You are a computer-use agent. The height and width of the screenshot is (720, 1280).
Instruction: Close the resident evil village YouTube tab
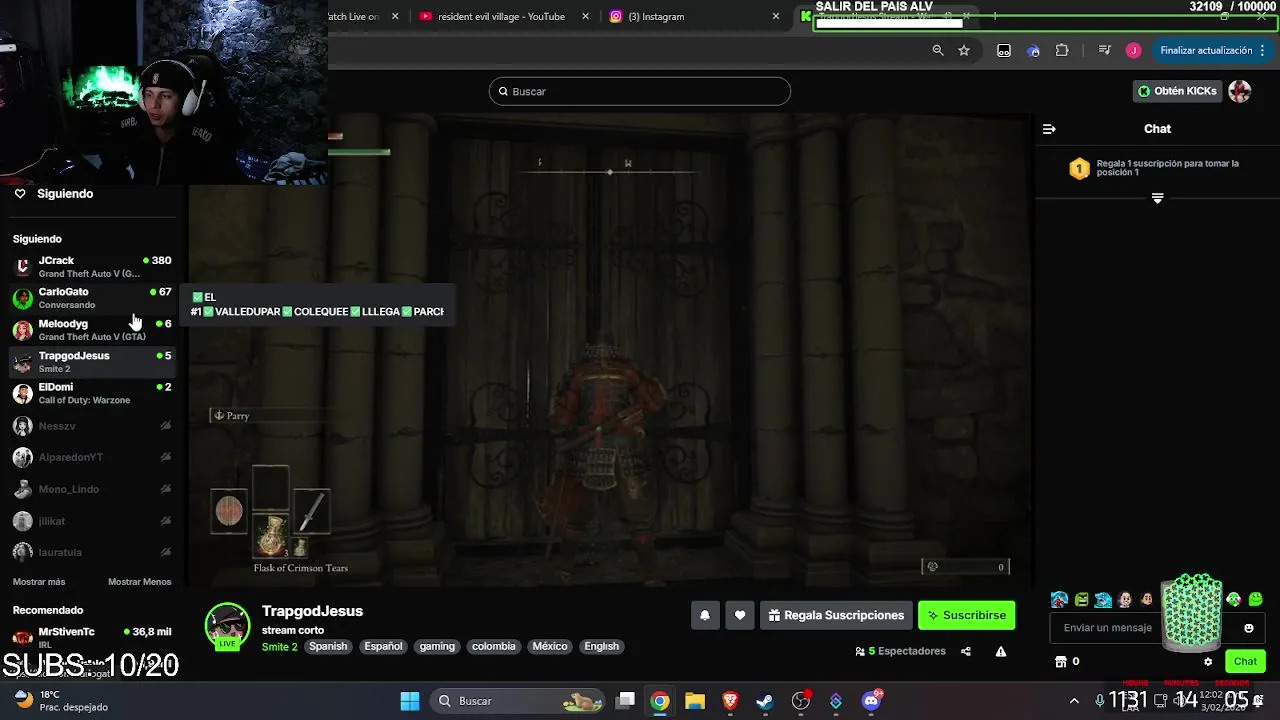click(586, 16)
